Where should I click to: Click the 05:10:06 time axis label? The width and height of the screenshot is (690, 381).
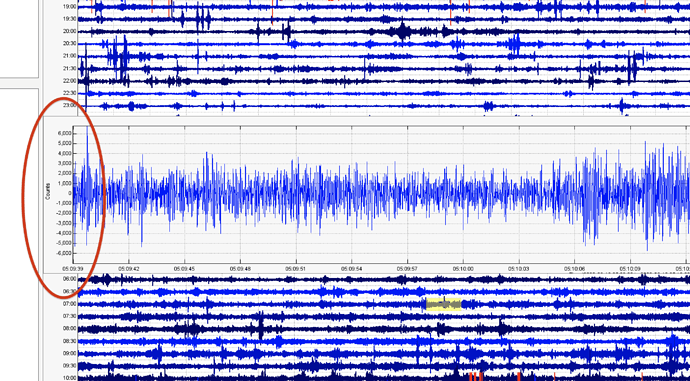coord(574,268)
